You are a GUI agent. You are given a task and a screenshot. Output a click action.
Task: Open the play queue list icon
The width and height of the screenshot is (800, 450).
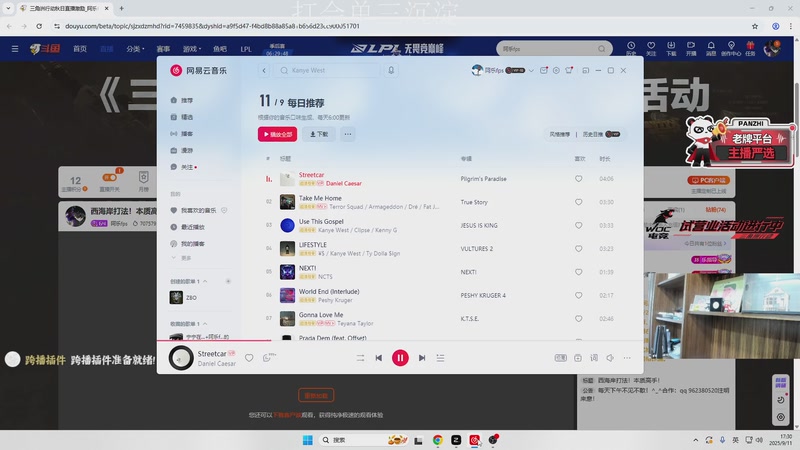(440, 358)
